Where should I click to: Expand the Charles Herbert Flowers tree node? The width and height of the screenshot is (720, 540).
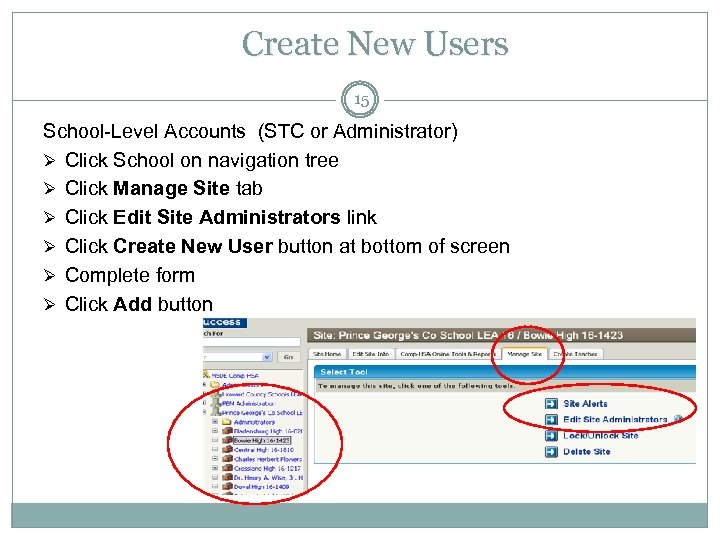tap(215, 458)
